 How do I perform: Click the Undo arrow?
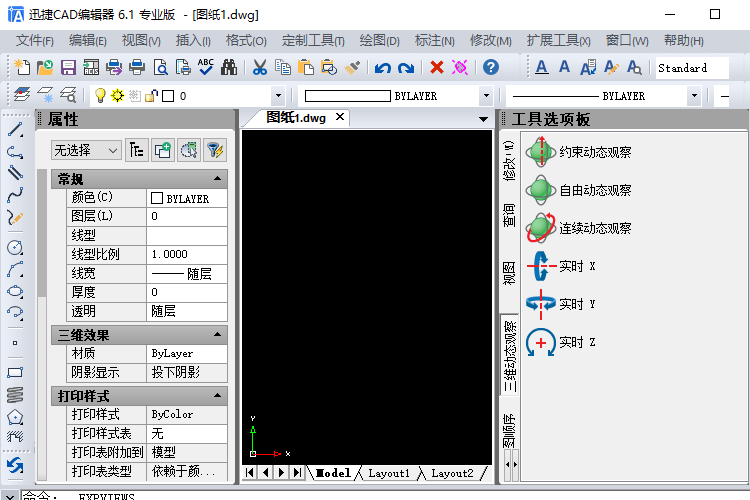[x=382, y=67]
